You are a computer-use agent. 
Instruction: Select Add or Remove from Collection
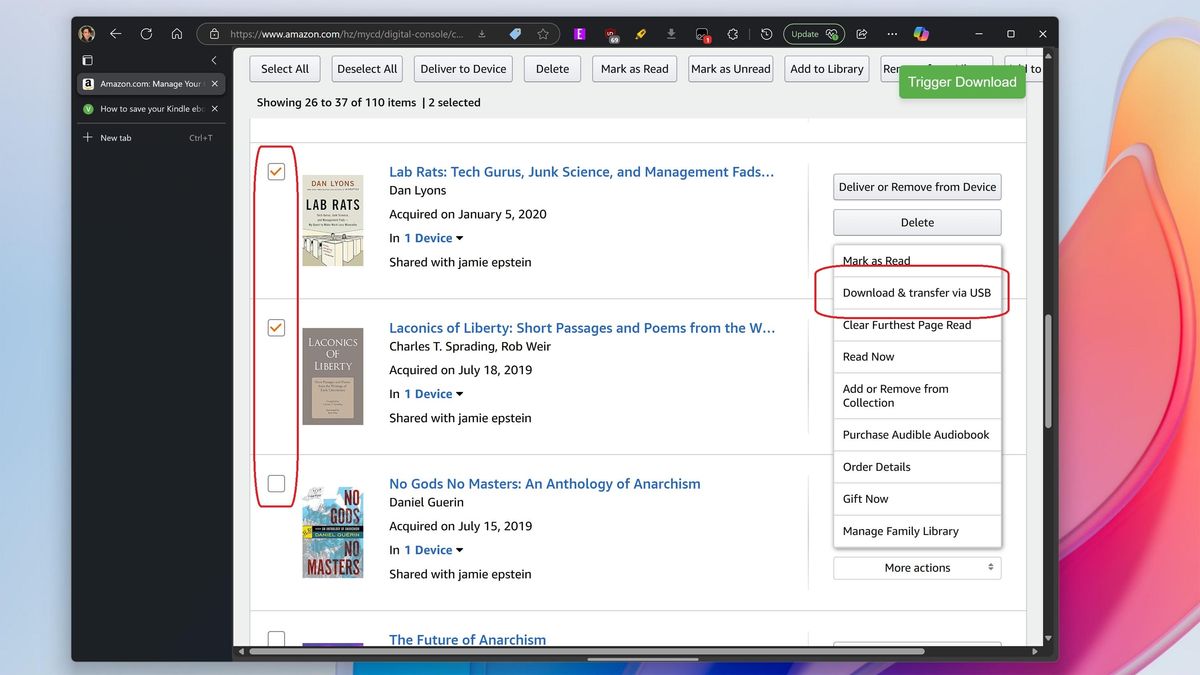tap(917, 396)
